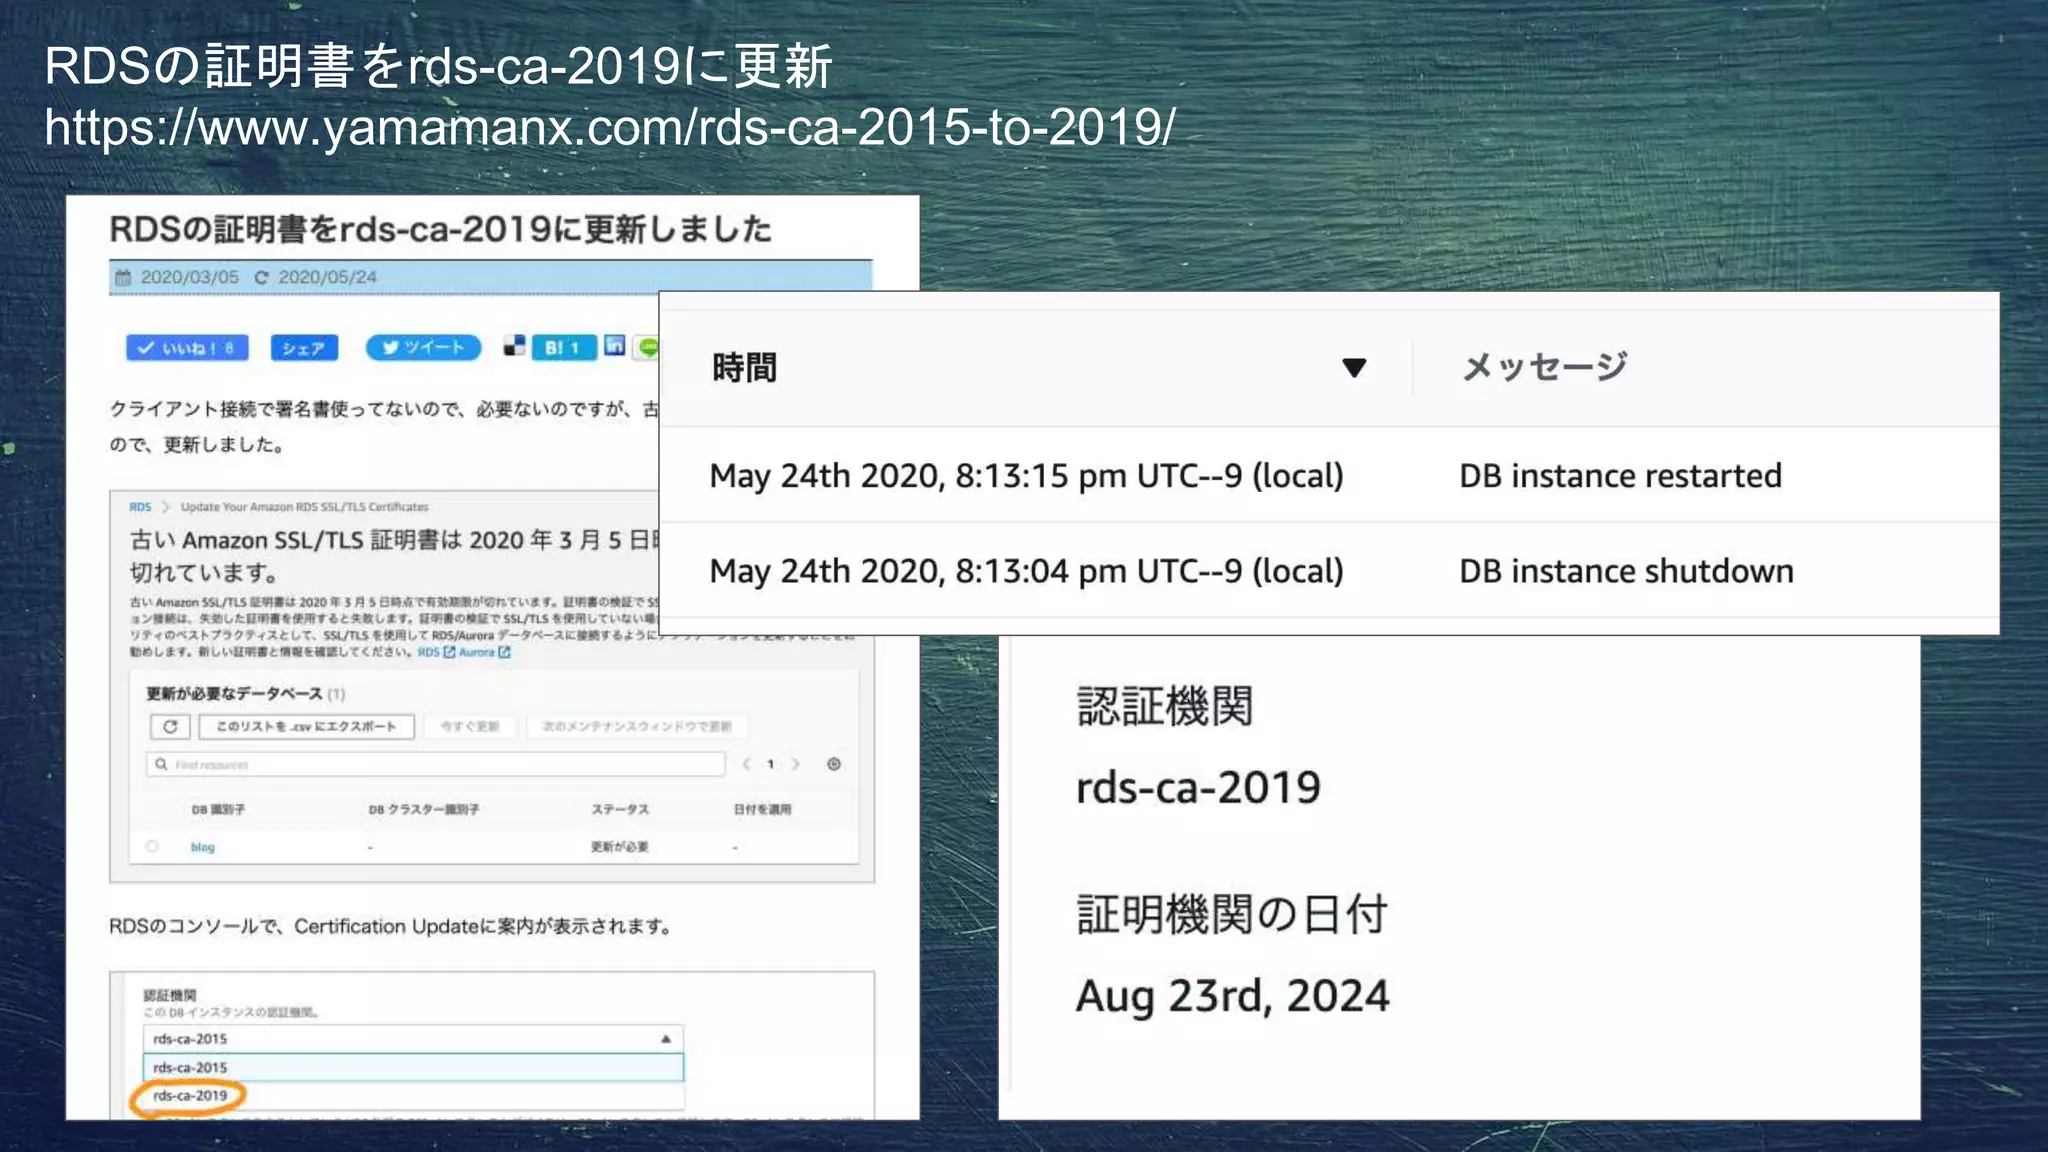Viewport: 2048px width, 1152px height.
Task: Click the update-date icon beside 2020/05/24
Action: pos(261,277)
